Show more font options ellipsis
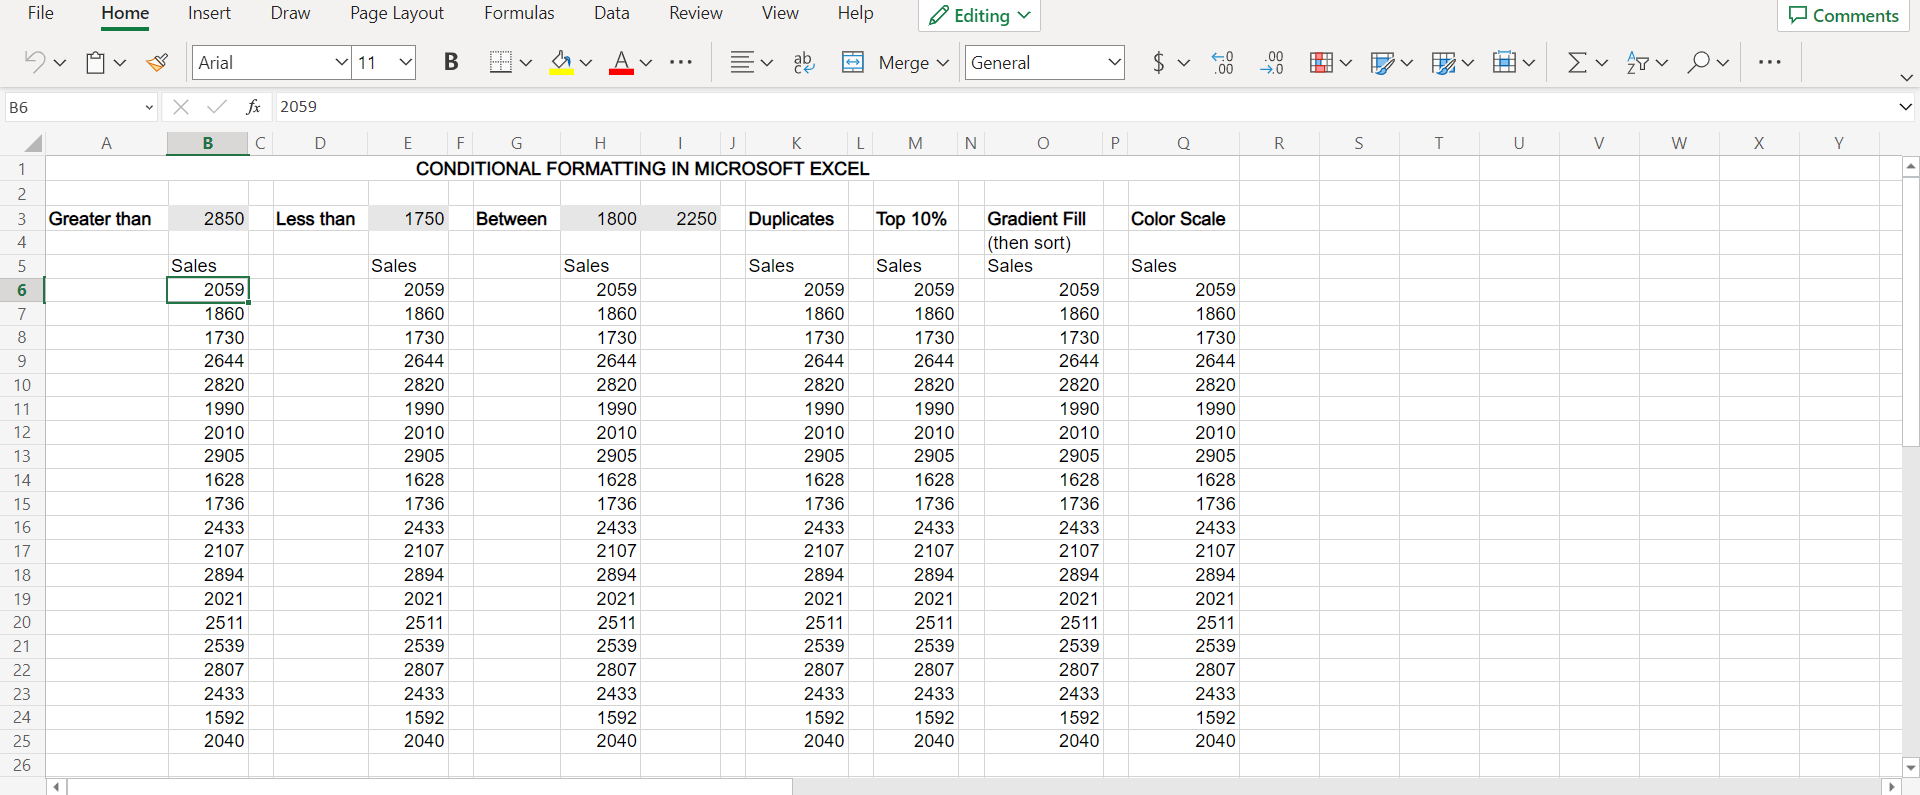1920x795 pixels. point(681,62)
